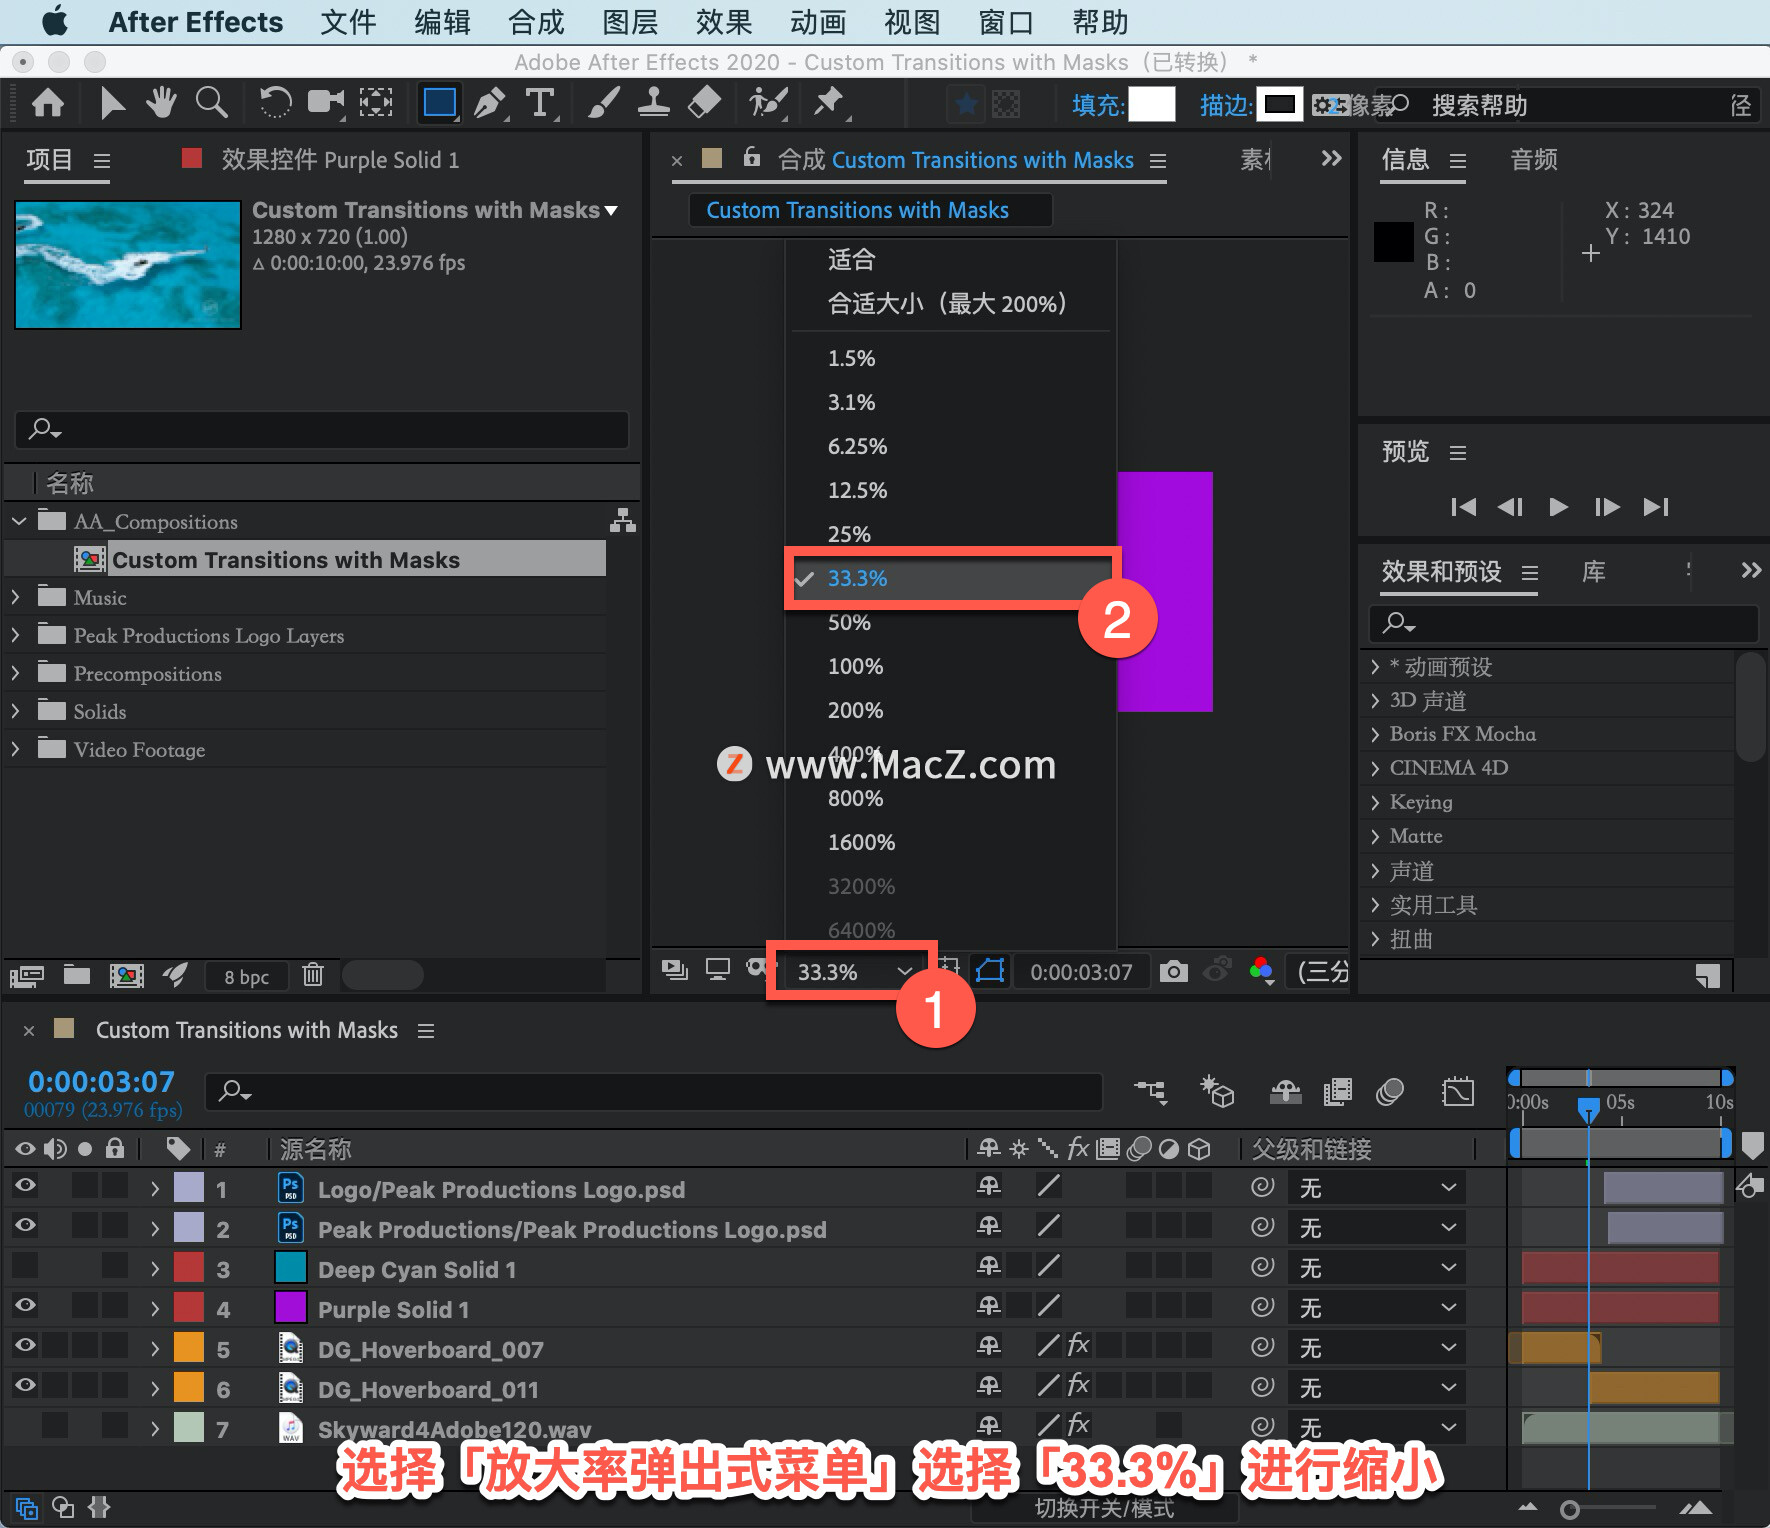Screen dimensions: 1770x1528
Task: Toggle effects fx switch on DG_Hoverboard_011
Action: (1078, 1386)
